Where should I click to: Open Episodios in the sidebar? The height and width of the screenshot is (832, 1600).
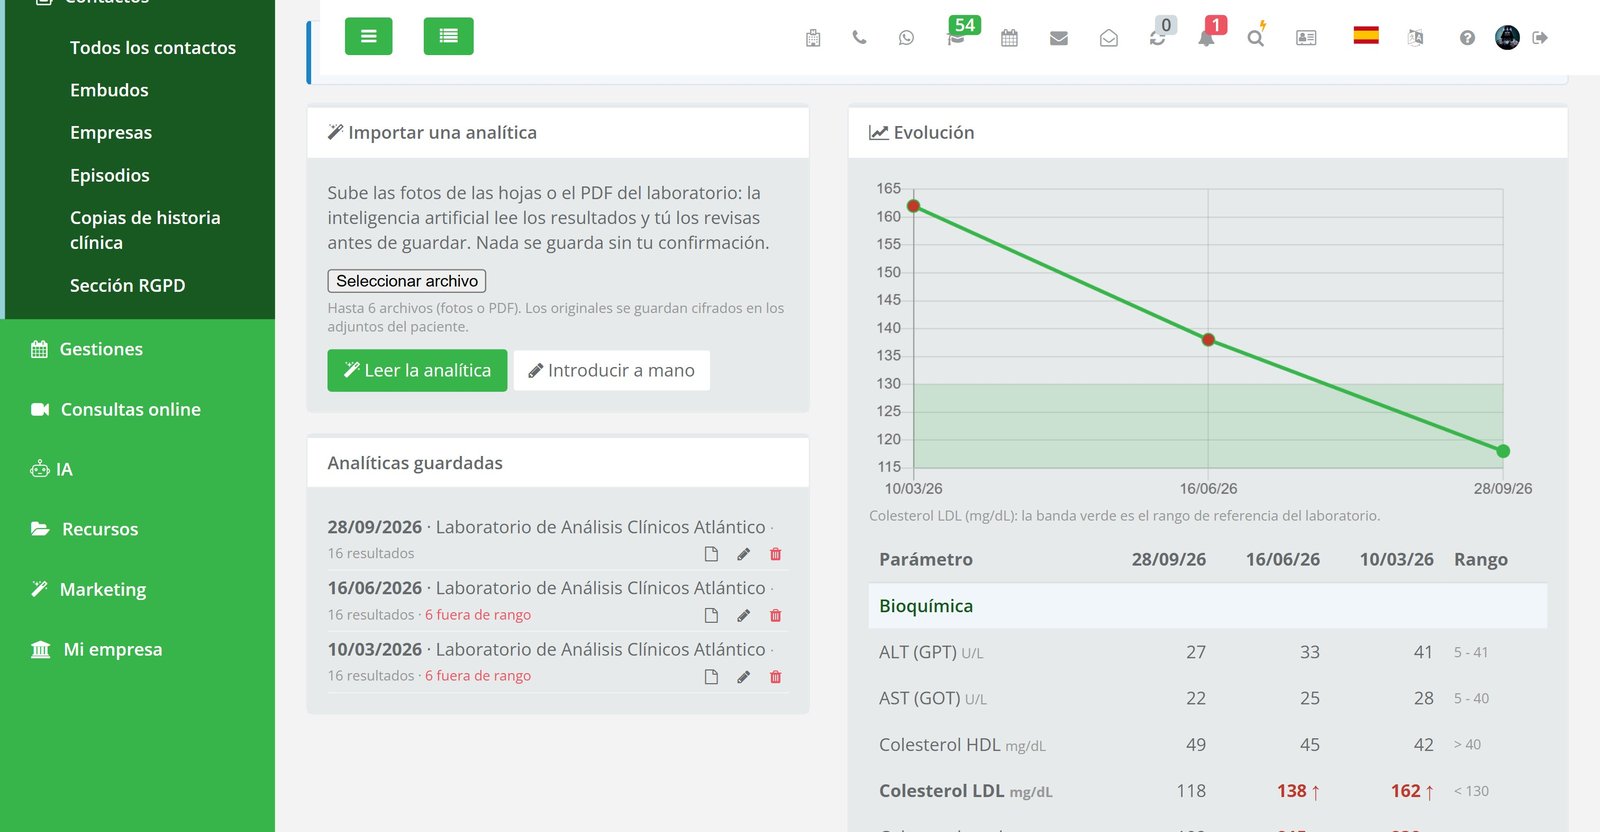pos(110,175)
